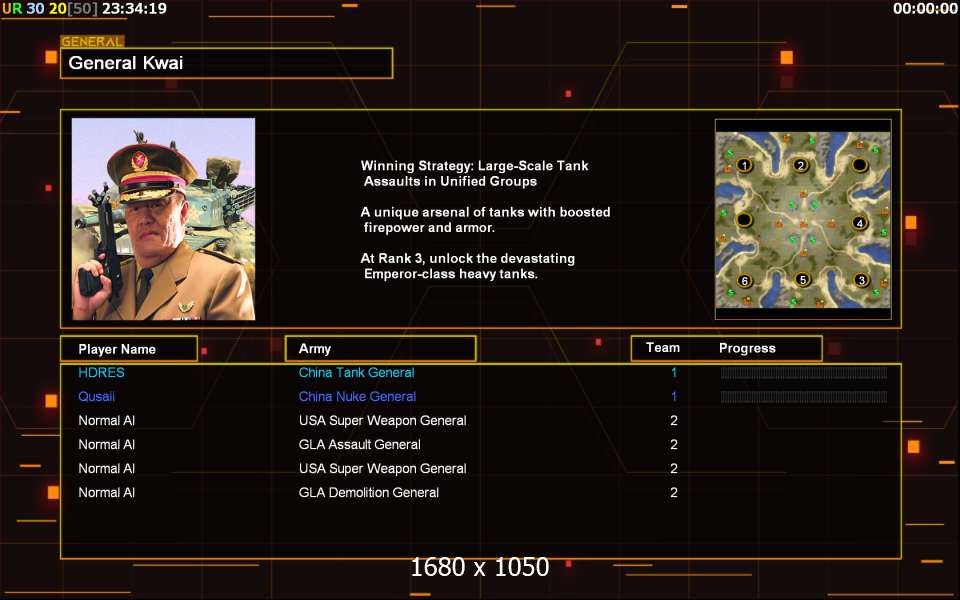This screenshot has width=960, height=600.
Task: Select player name HDRES
Action: point(102,373)
